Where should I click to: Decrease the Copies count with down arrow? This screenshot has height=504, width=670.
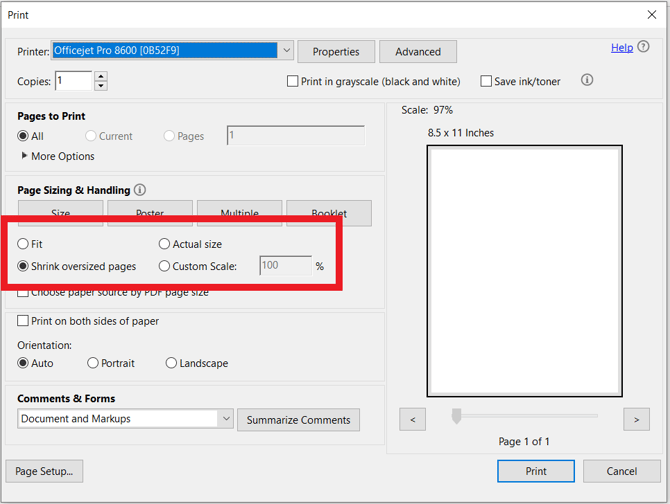(101, 86)
